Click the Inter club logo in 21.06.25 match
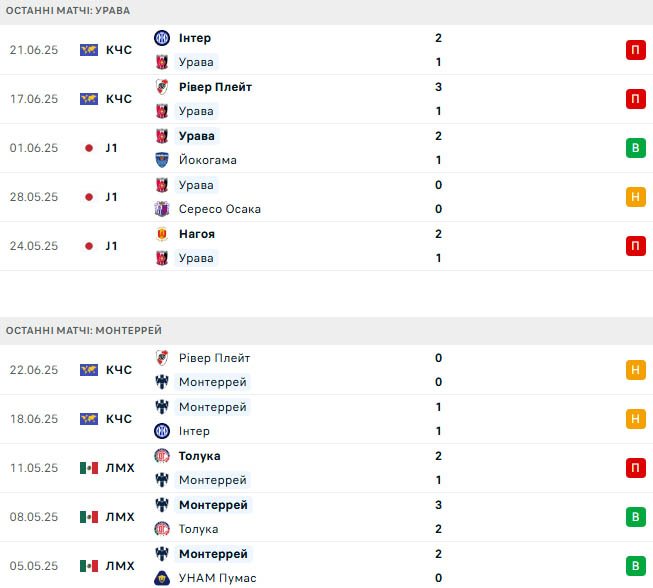Screen dimensions: 653x588 click(162, 38)
